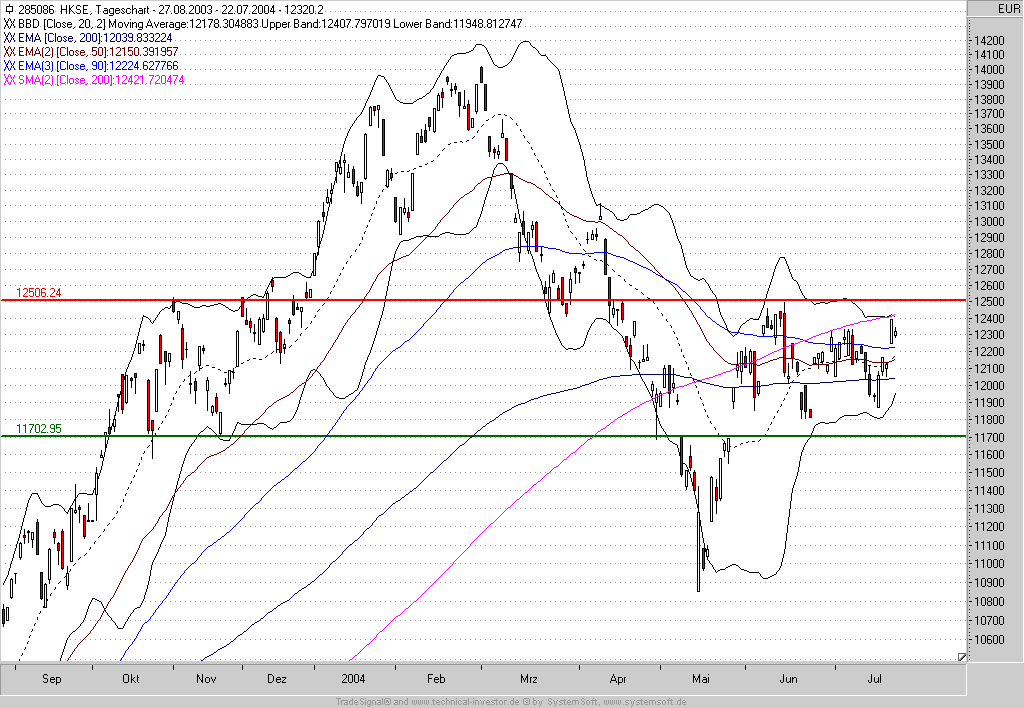Click the 13000 price scale value
This screenshot has height=708, width=1024.
point(989,222)
